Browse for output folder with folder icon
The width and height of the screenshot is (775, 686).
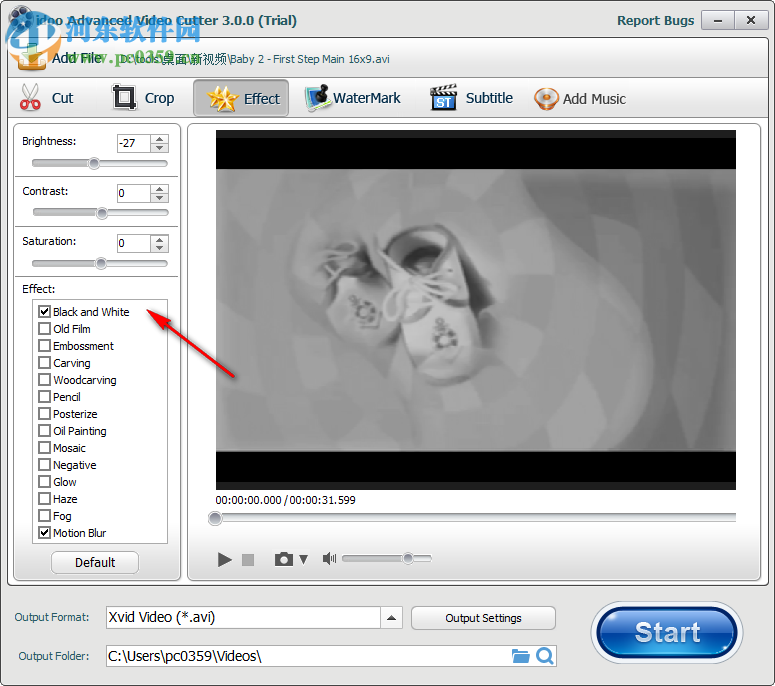click(520, 656)
